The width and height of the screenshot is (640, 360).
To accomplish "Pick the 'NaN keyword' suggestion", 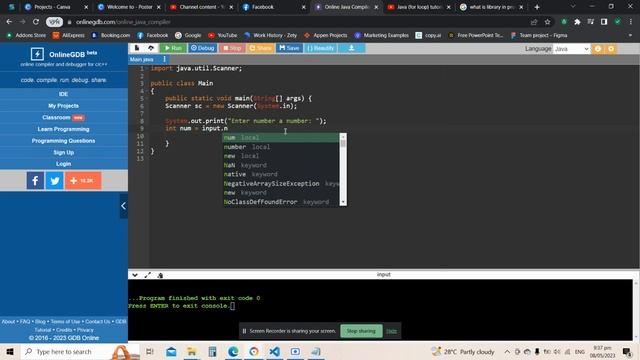I will tap(281, 165).
